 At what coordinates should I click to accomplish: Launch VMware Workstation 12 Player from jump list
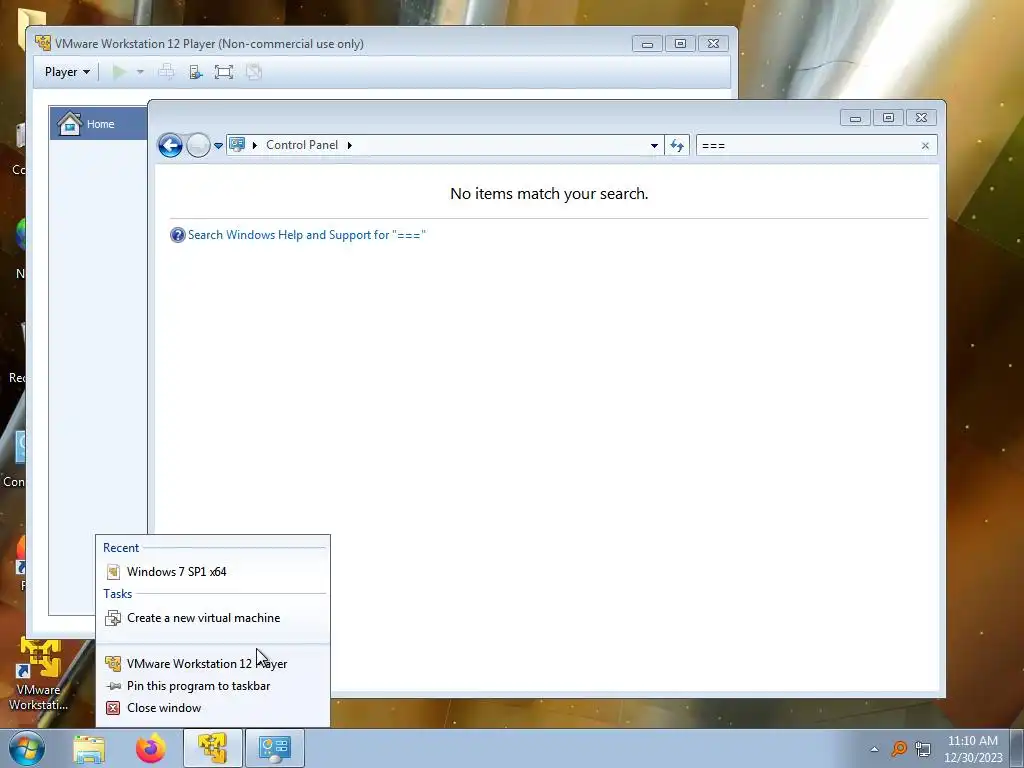tap(212, 664)
